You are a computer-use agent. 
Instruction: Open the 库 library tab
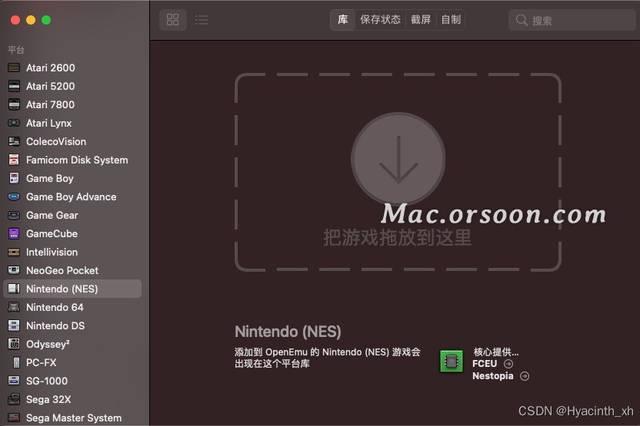(343, 19)
